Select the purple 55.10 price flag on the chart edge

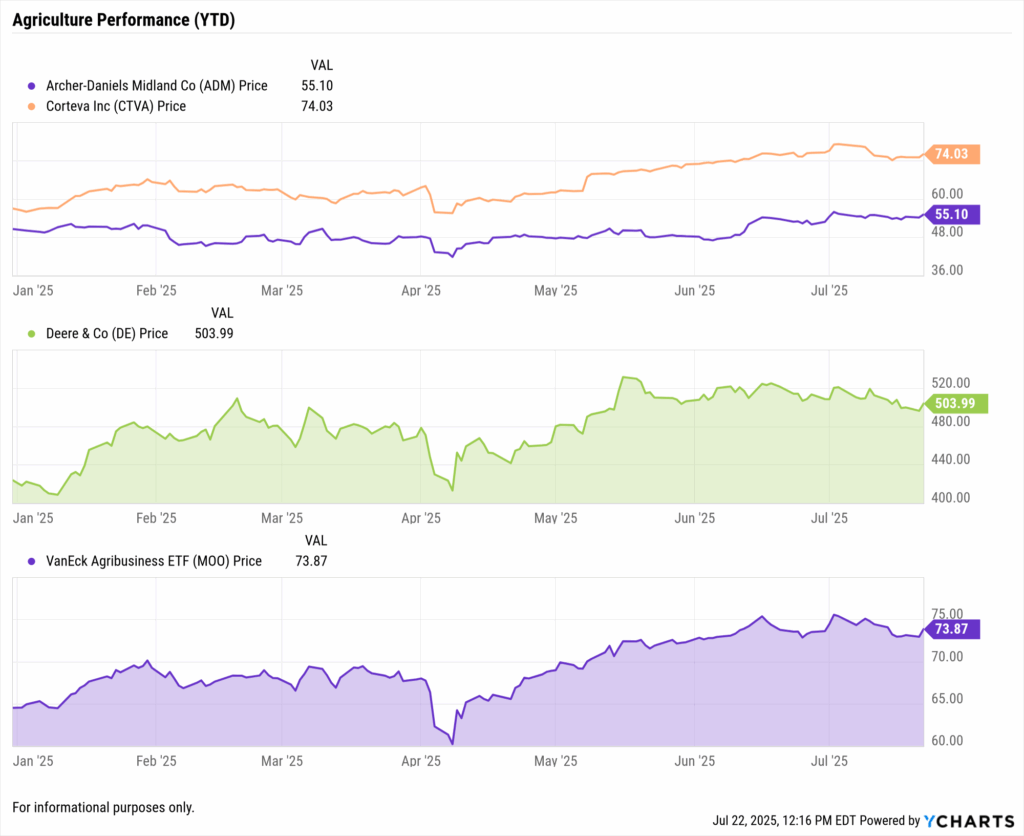coord(952,214)
